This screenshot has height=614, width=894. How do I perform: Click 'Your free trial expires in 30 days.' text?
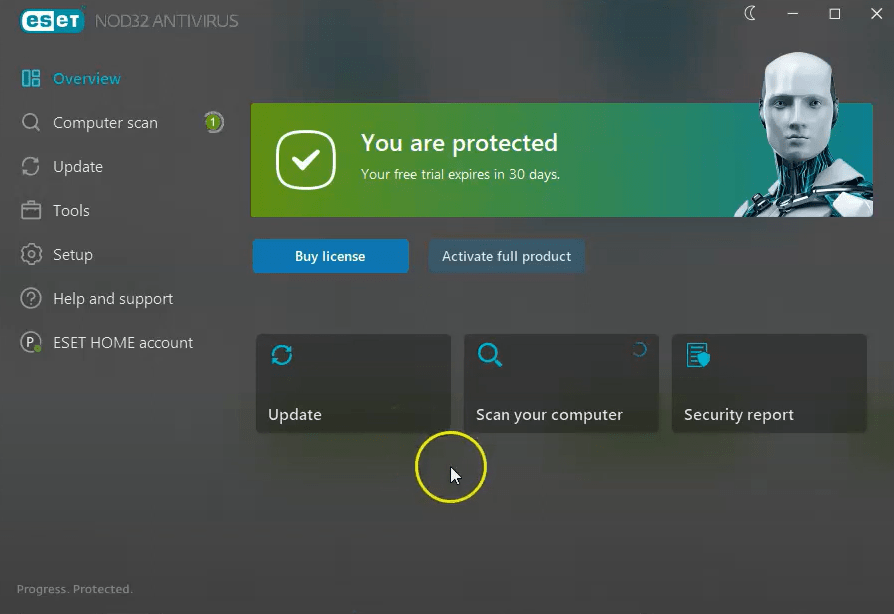460,174
